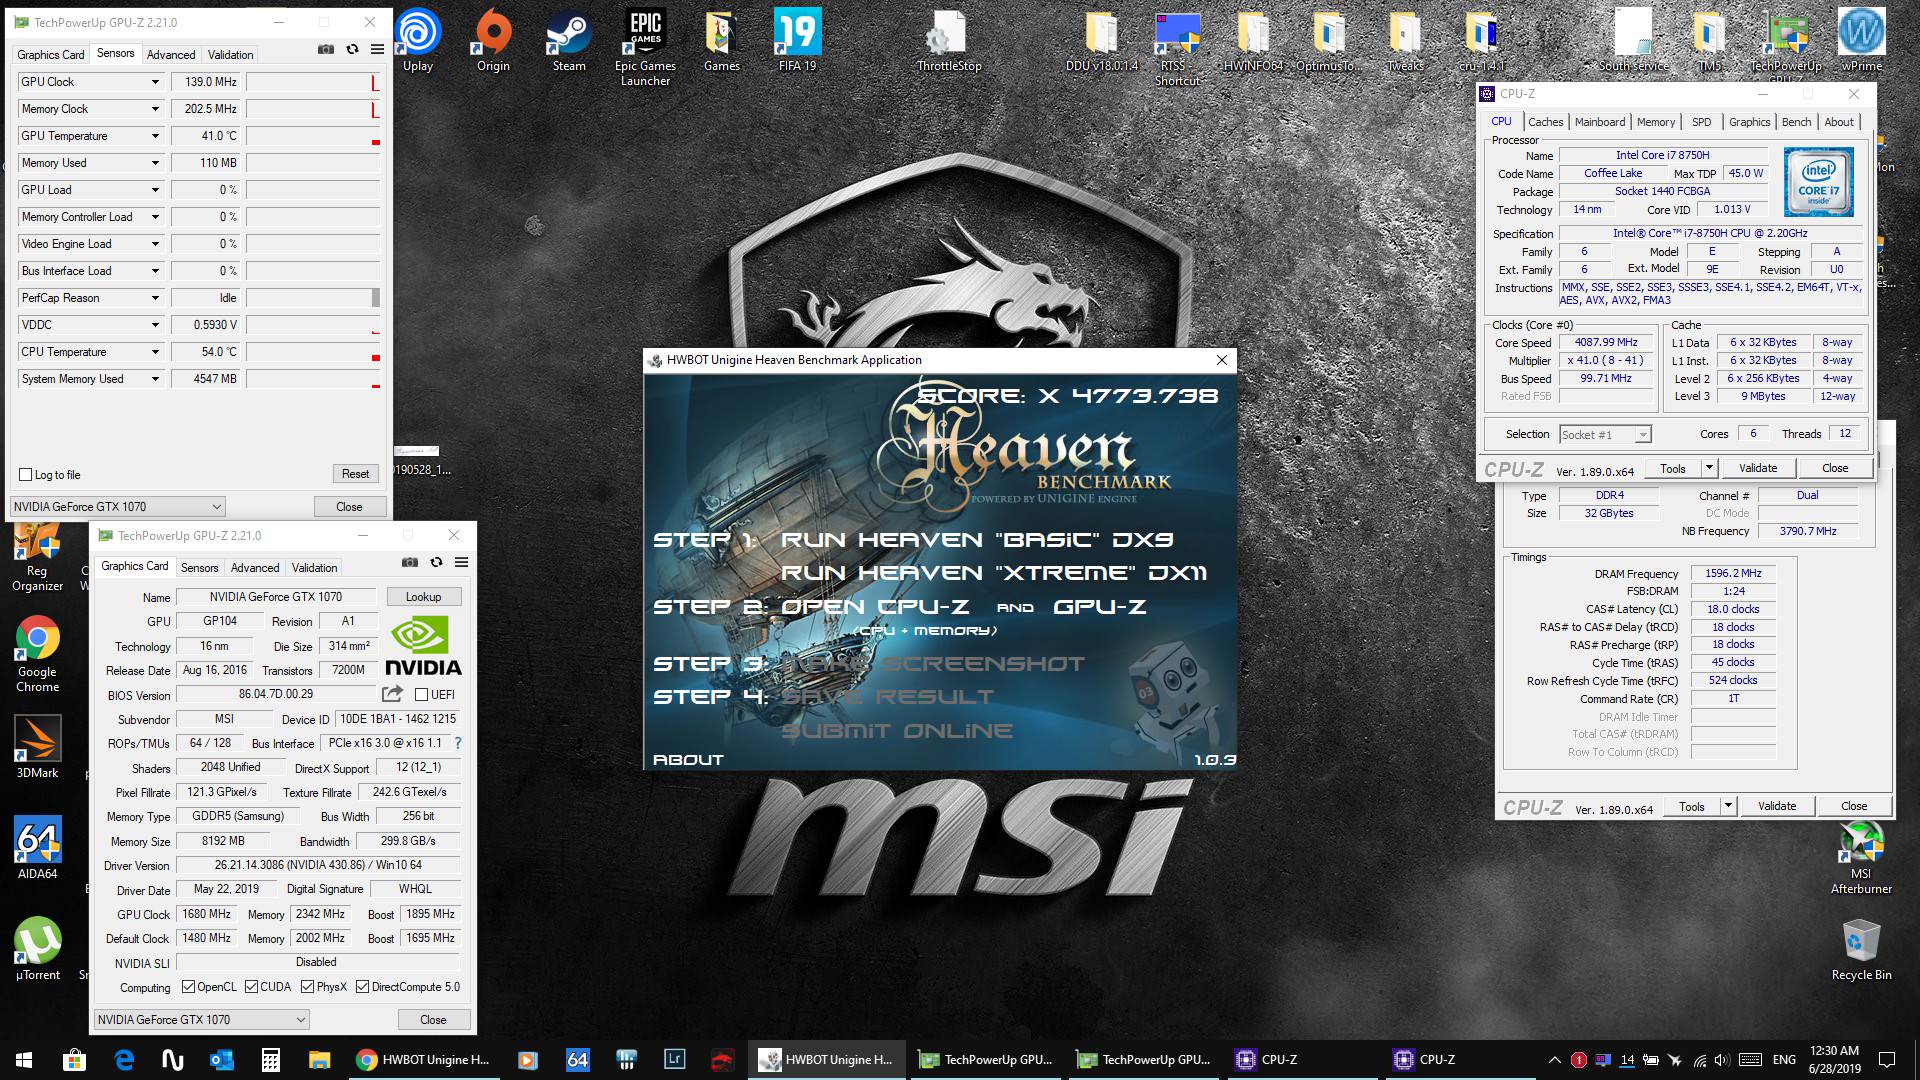Toggle the OpenCL checkbox

tap(188, 987)
